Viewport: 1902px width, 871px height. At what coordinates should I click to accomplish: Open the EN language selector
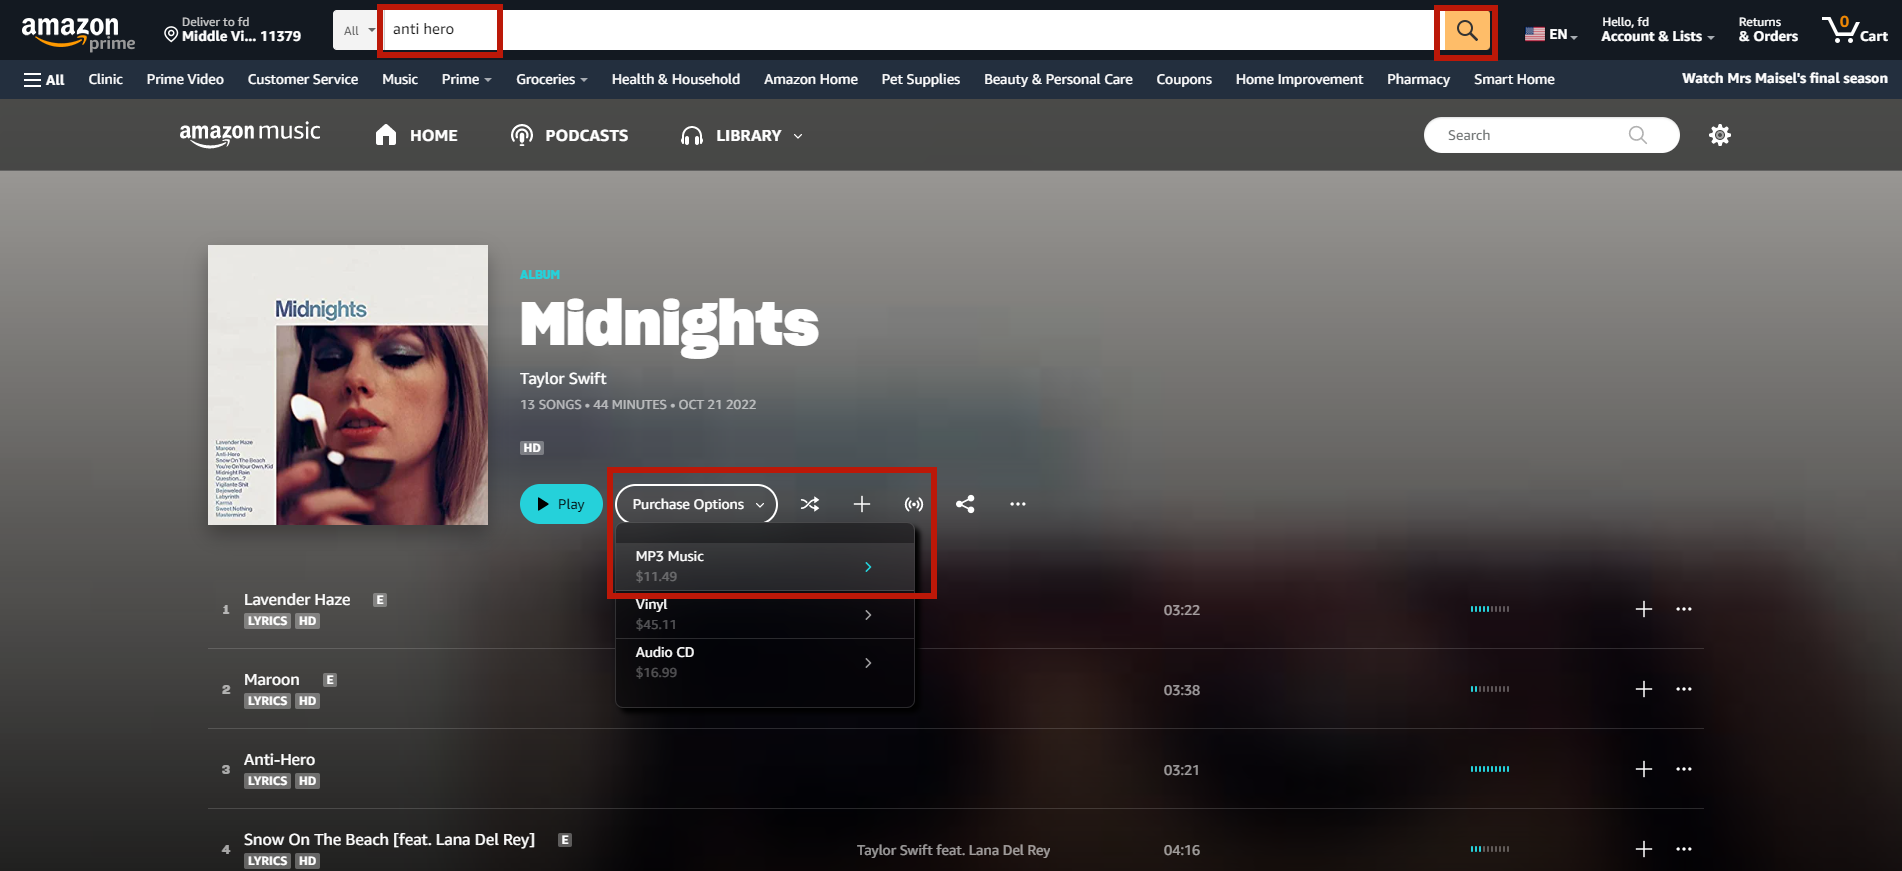(1551, 34)
